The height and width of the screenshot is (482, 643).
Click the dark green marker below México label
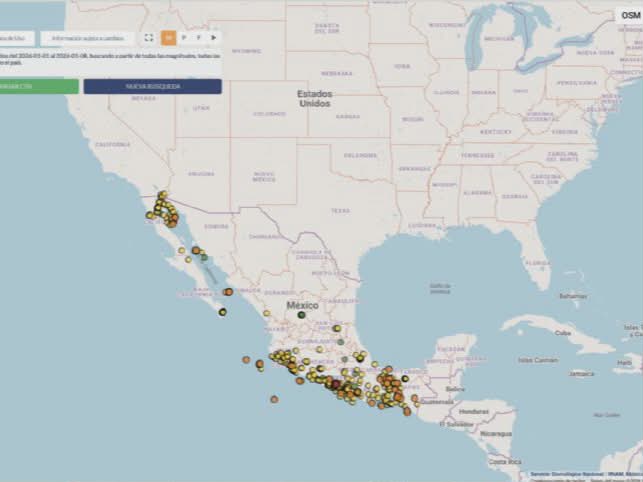click(x=300, y=315)
